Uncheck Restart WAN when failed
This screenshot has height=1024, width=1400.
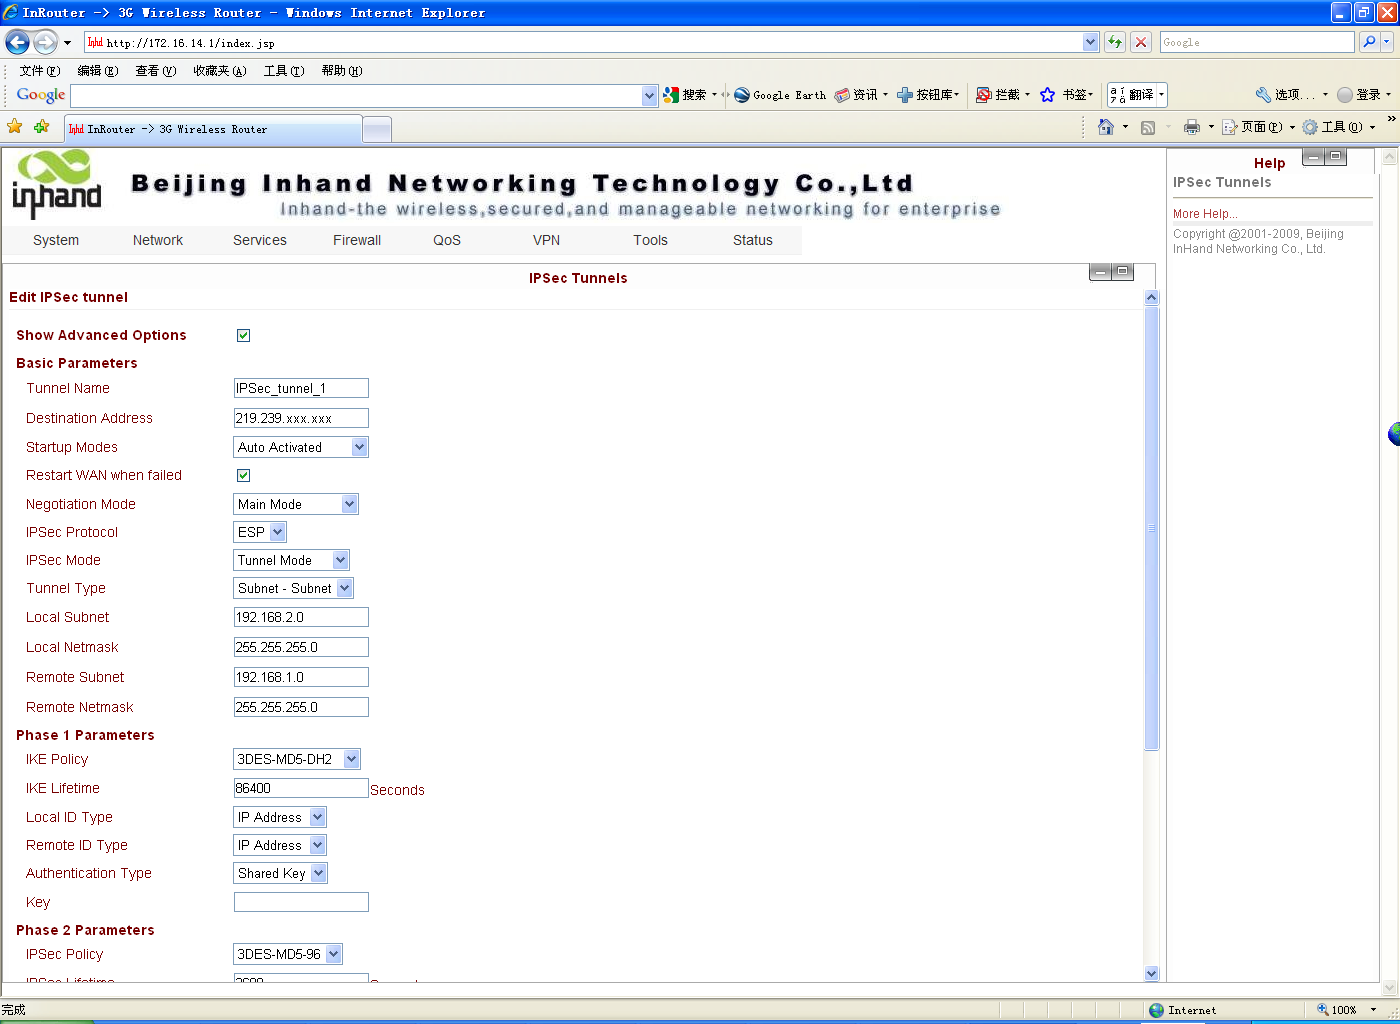click(x=243, y=475)
